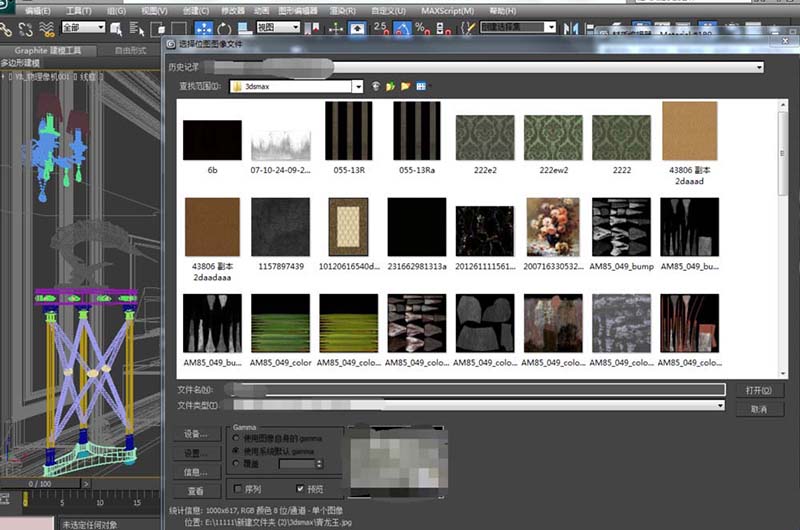The width and height of the screenshot is (800, 530).
Task: Click the 取消 cancel button
Action: tap(759, 409)
